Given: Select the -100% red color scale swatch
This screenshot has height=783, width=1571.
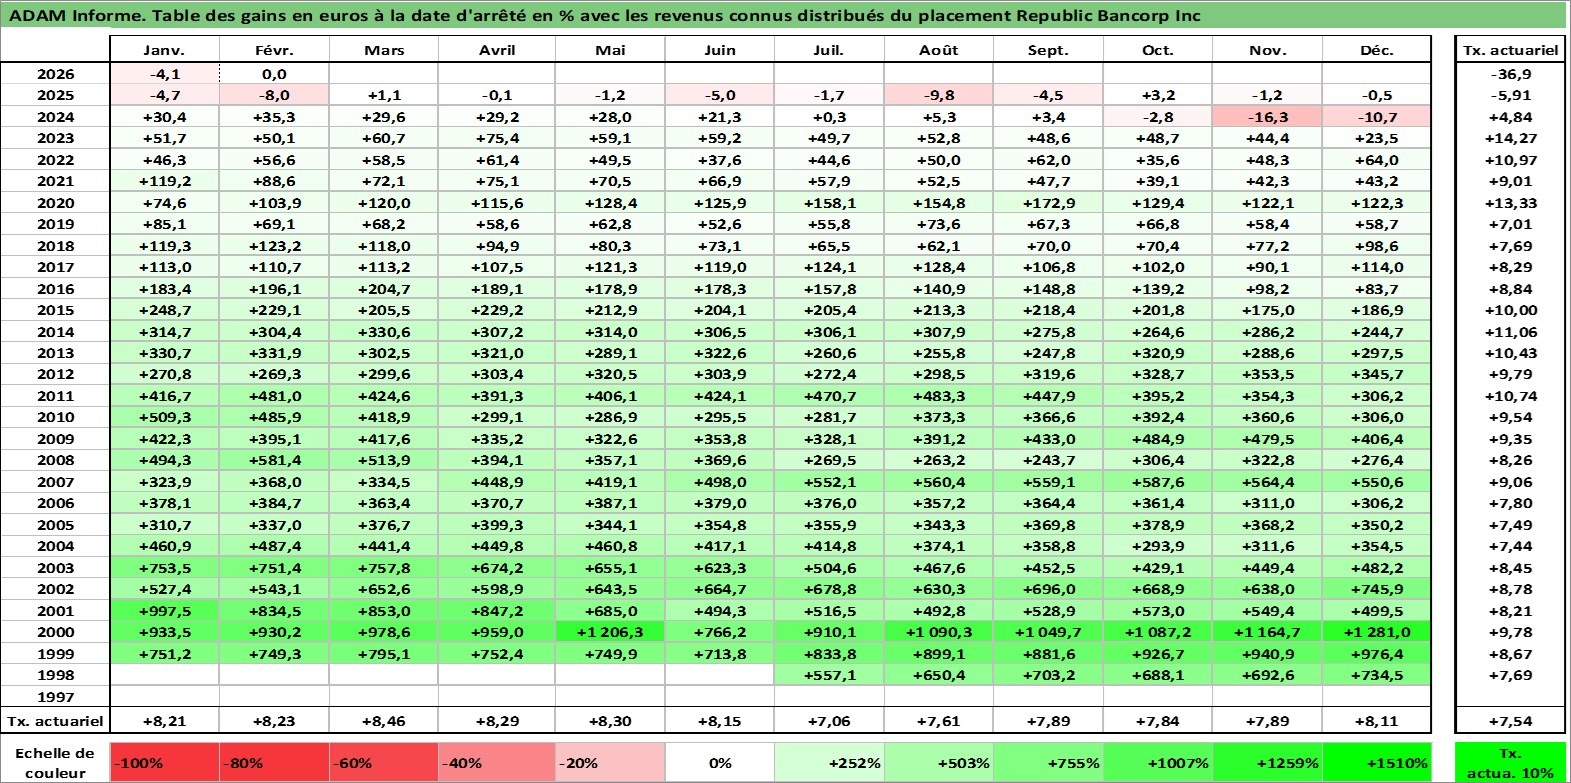Looking at the screenshot, I should tap(164, 762).
